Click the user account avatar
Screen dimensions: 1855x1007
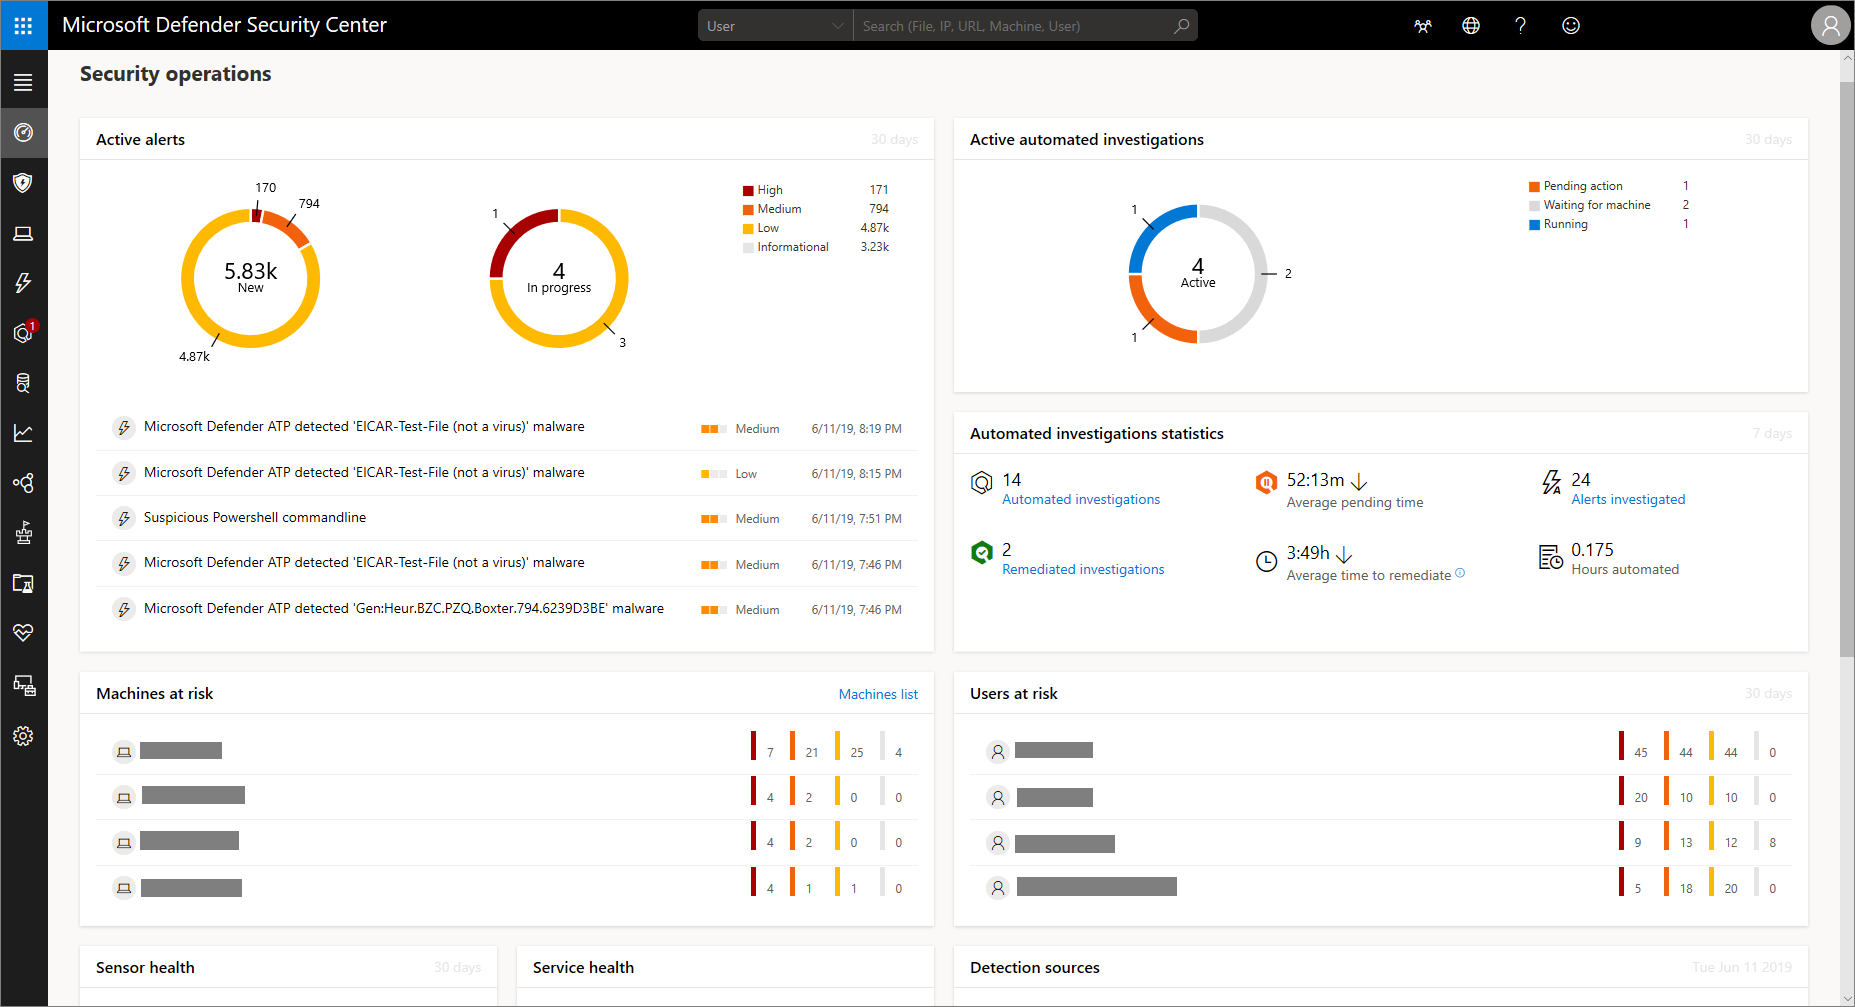tap(1830, 26)
